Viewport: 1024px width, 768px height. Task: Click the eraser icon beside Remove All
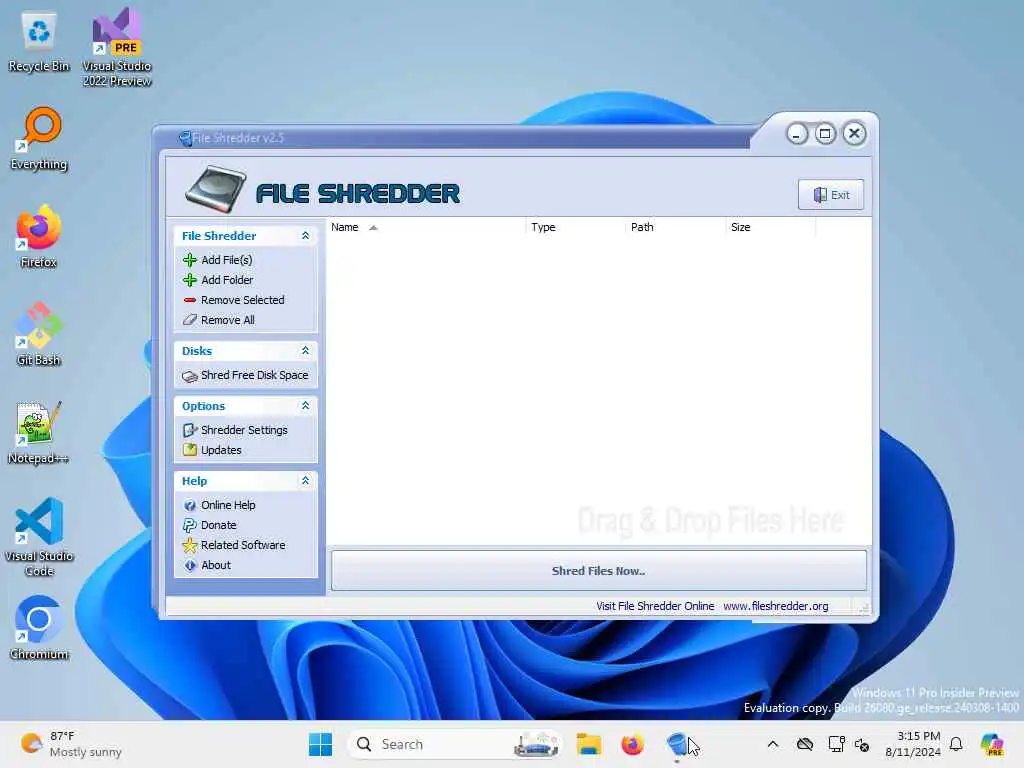[189, 320]
